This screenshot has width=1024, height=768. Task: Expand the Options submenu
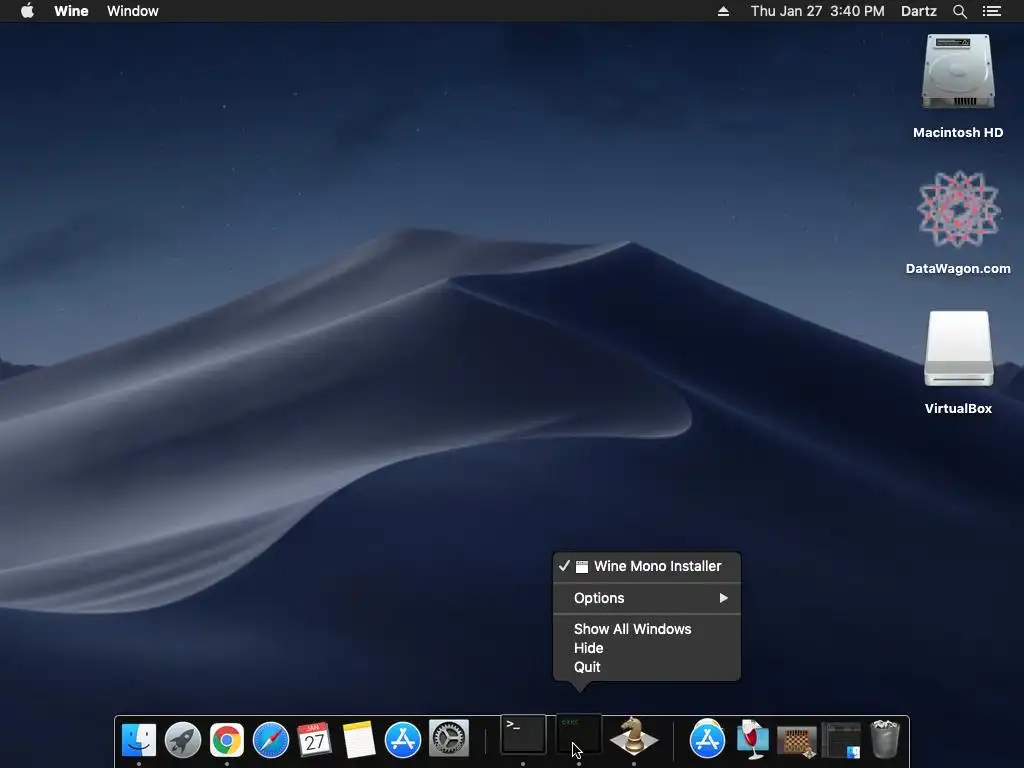point(647,598)
